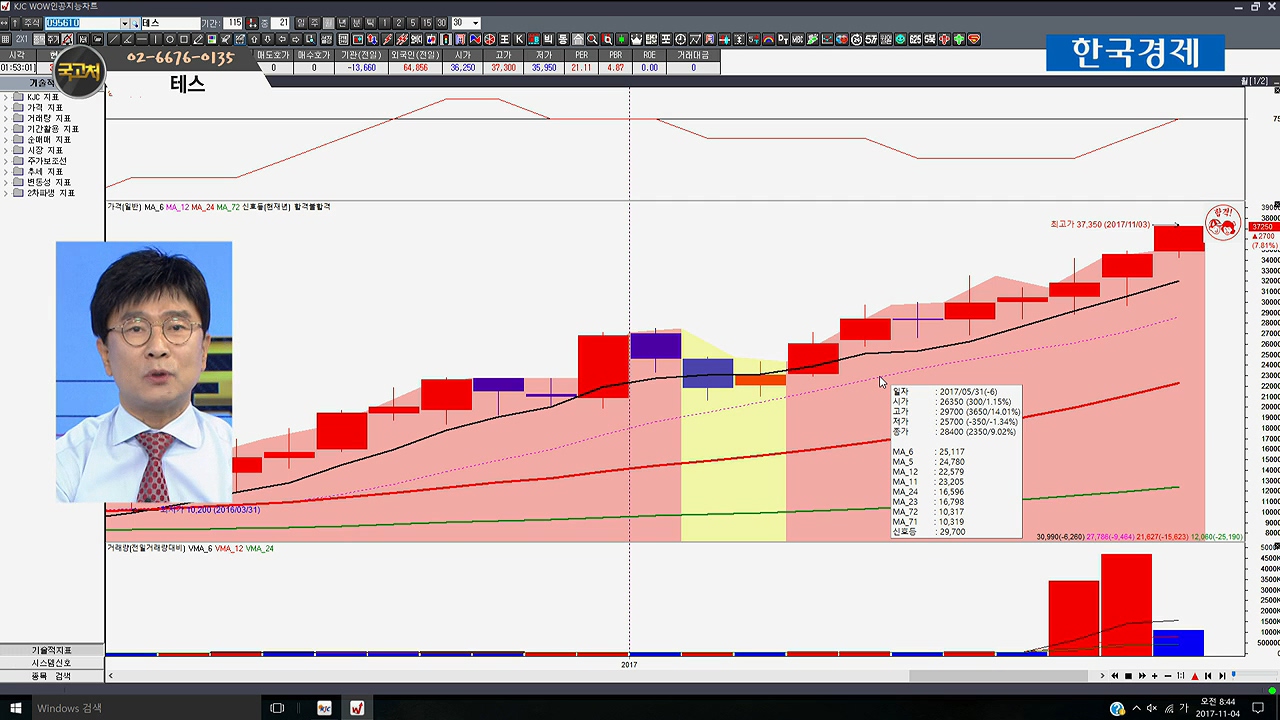Click the magnifier zoom icon in toolbar
The image size is (1280, 720).
pos(593,40)
